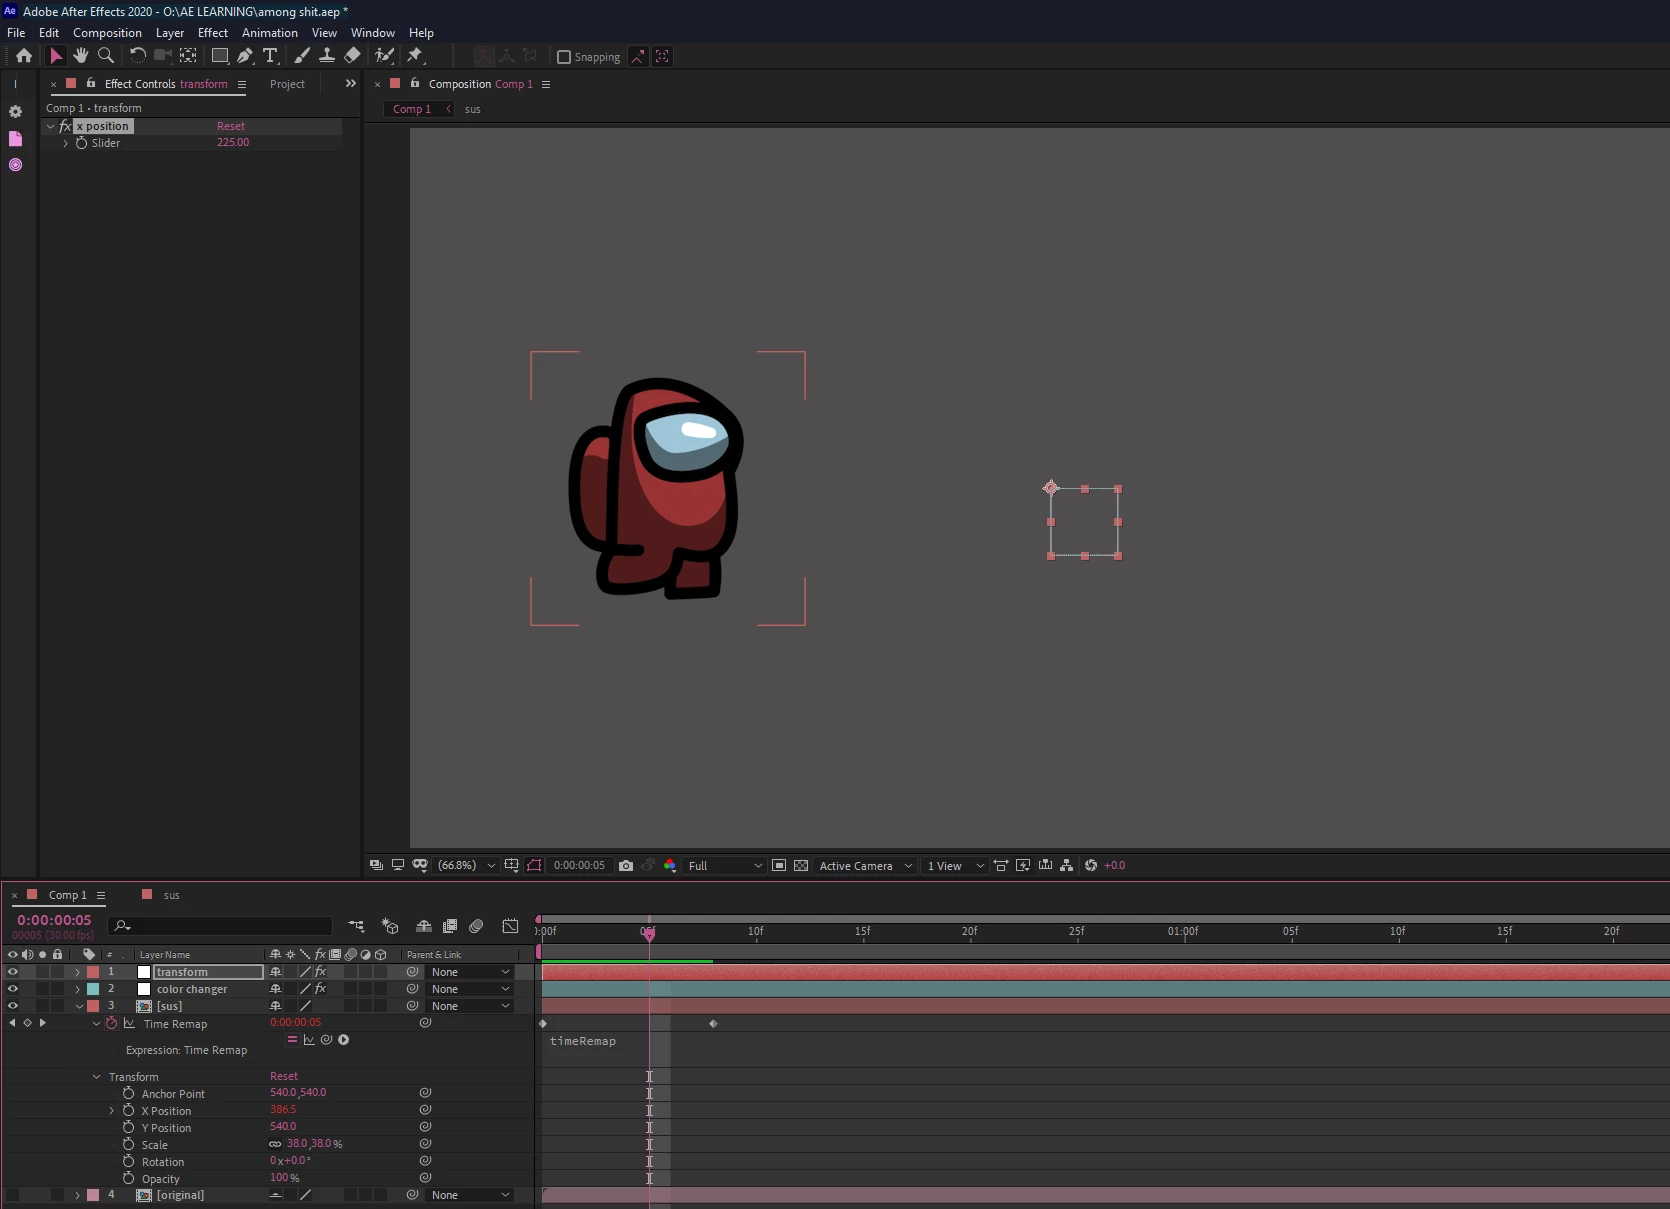Image resolution: width=1670 pixels, height=1209 pixels.
Task: Select the Zoom magnifier tool
Action: [105, 56]
